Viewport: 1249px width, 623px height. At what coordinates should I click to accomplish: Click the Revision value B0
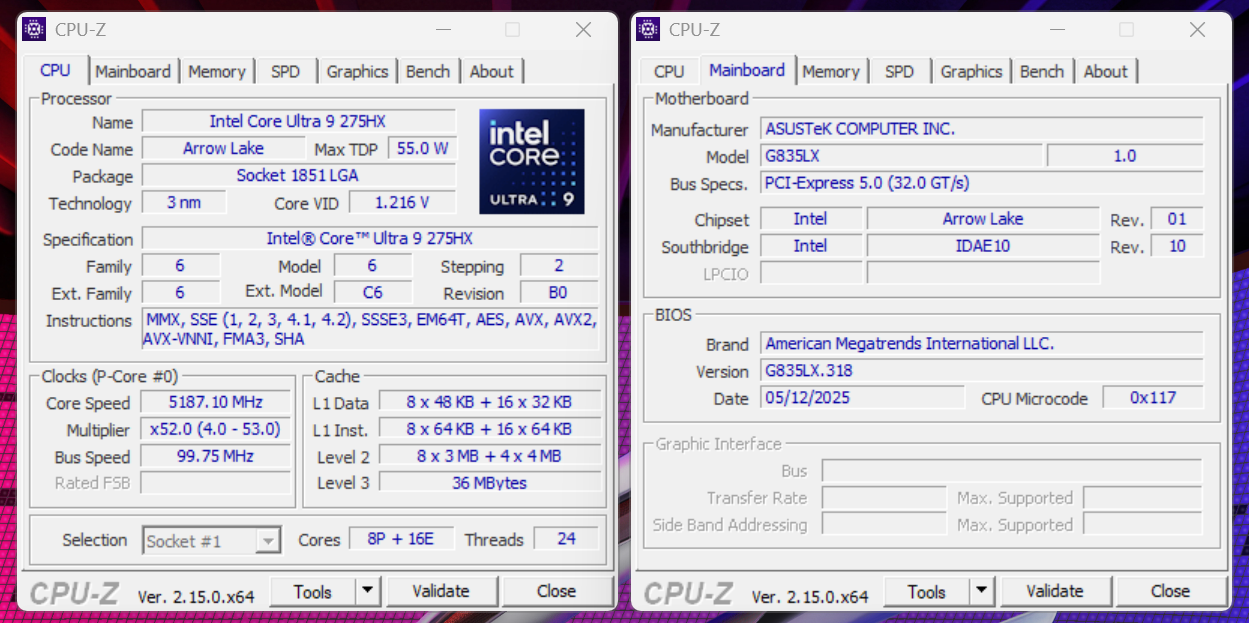tap(558, 292)
